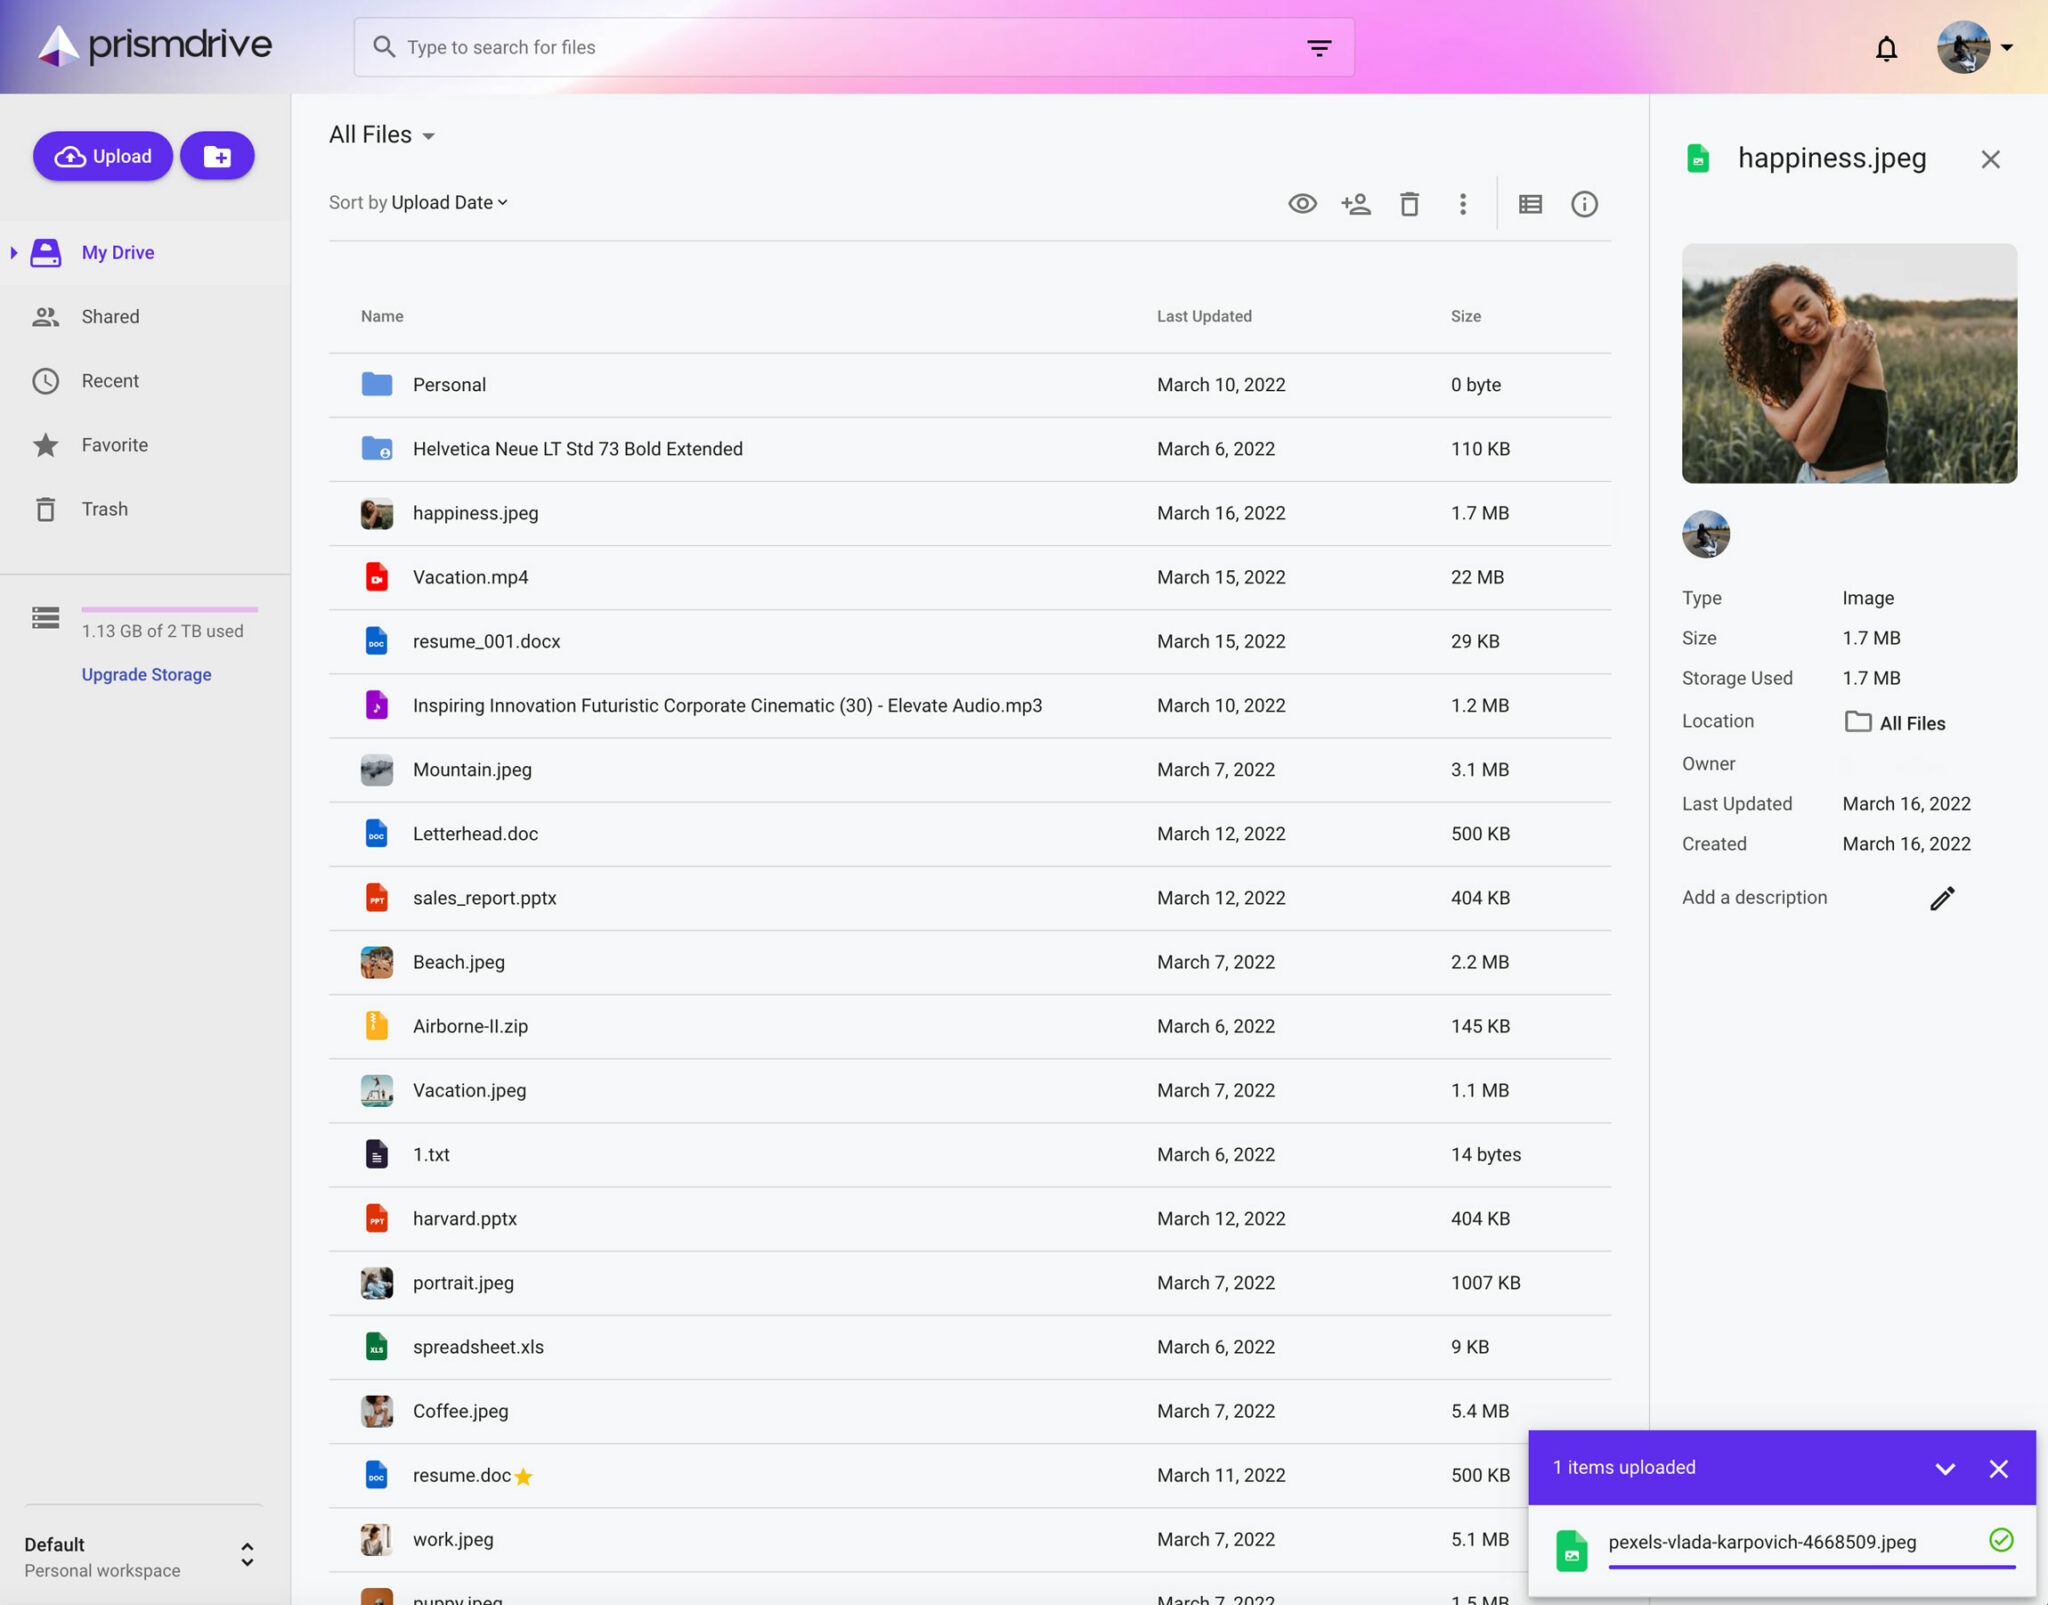Click the storage usage progress bar
This screenshot has width=2048, height=1605.
coord(168,608)
